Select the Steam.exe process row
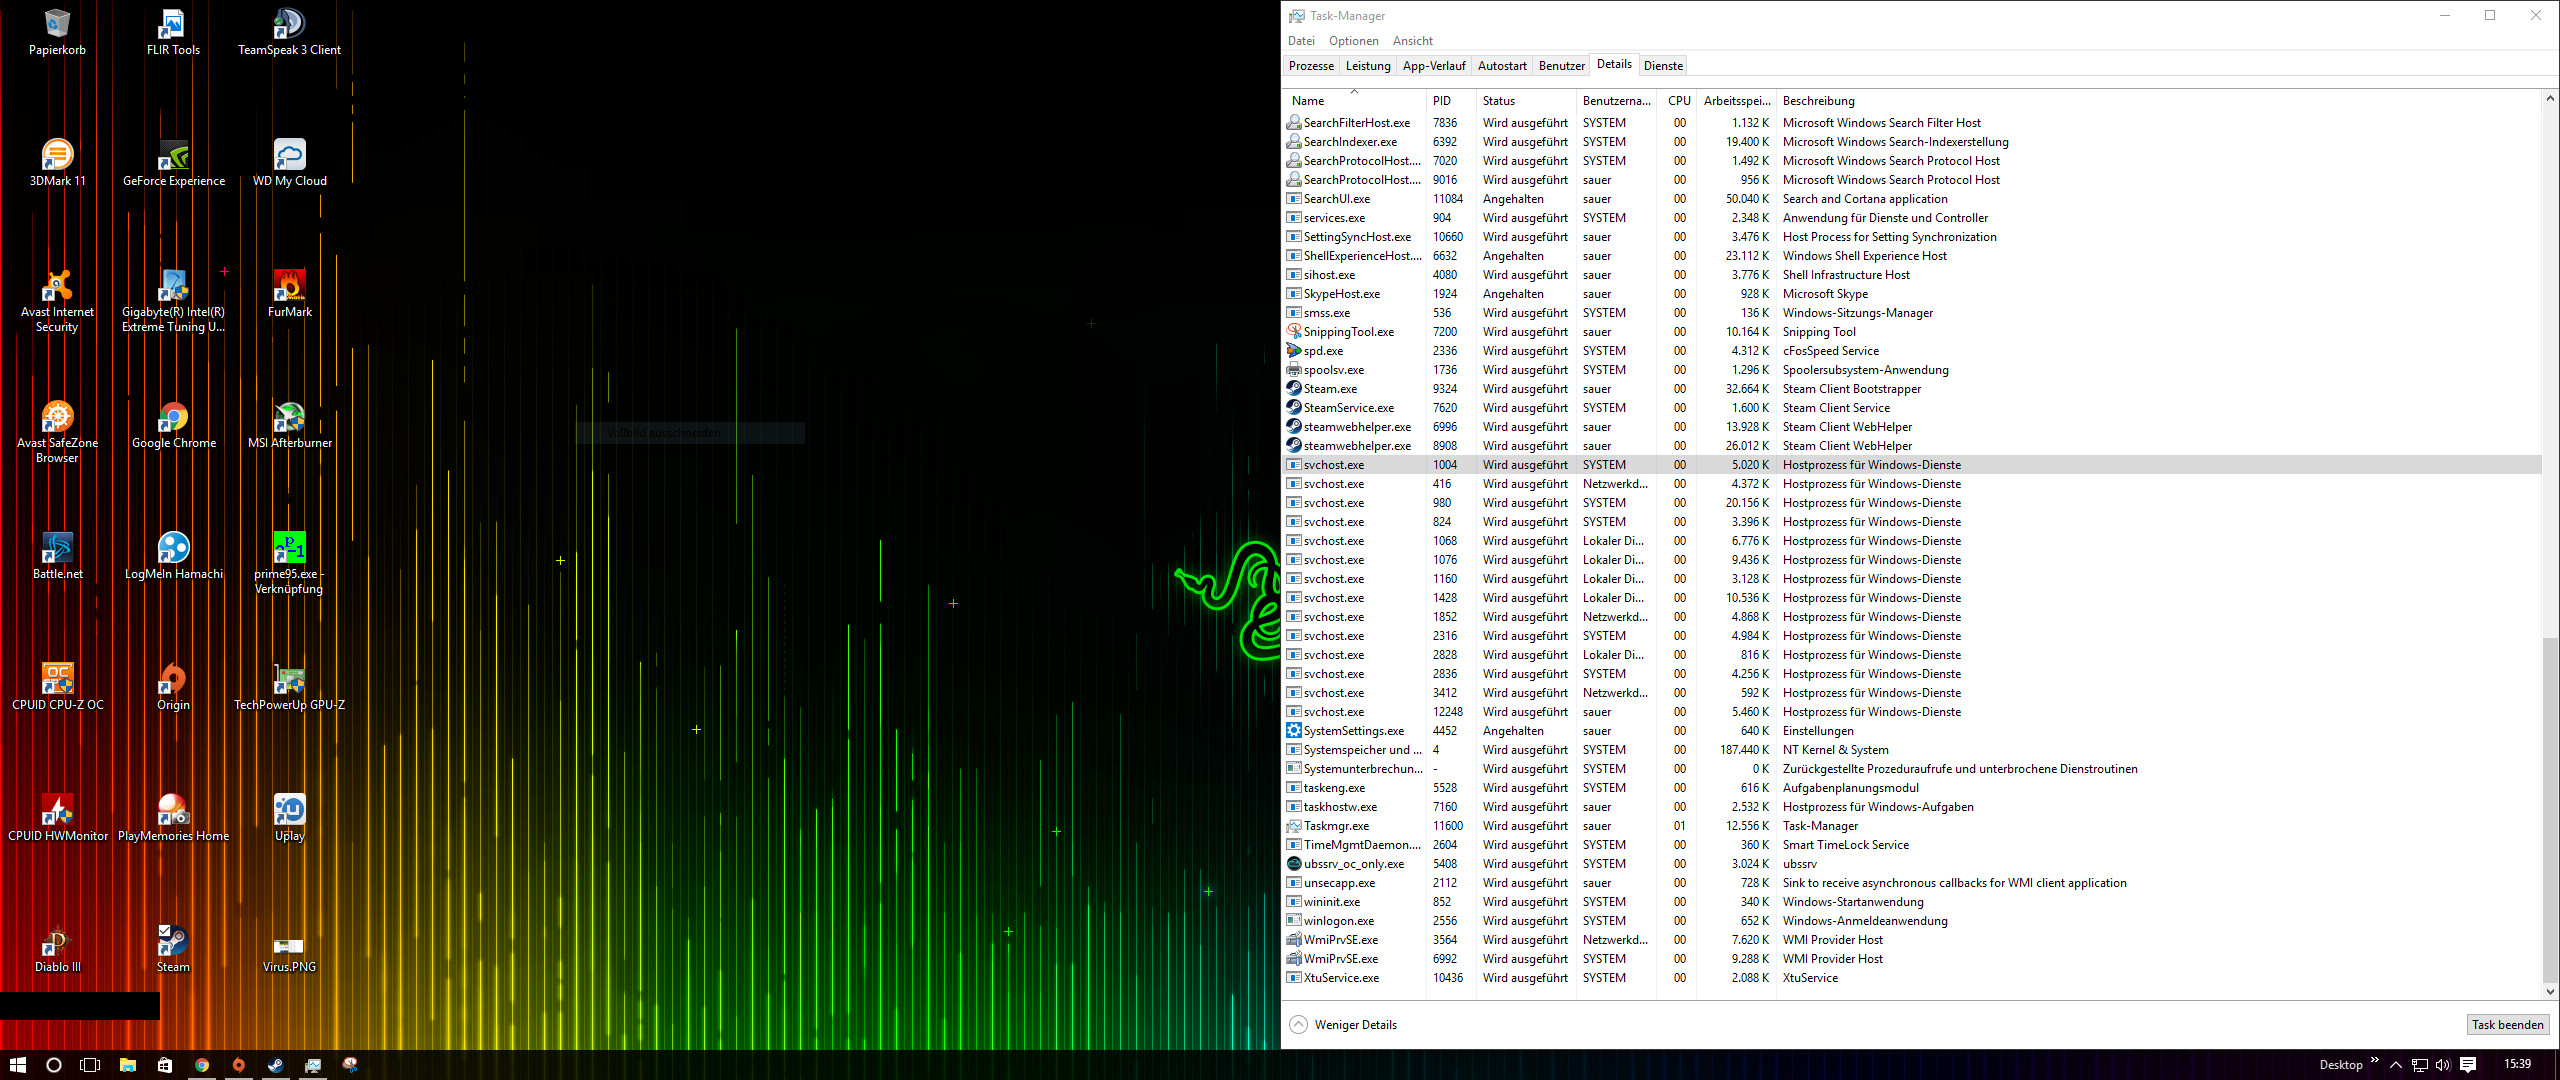2560x1080 pixels. pos(1330,389)
